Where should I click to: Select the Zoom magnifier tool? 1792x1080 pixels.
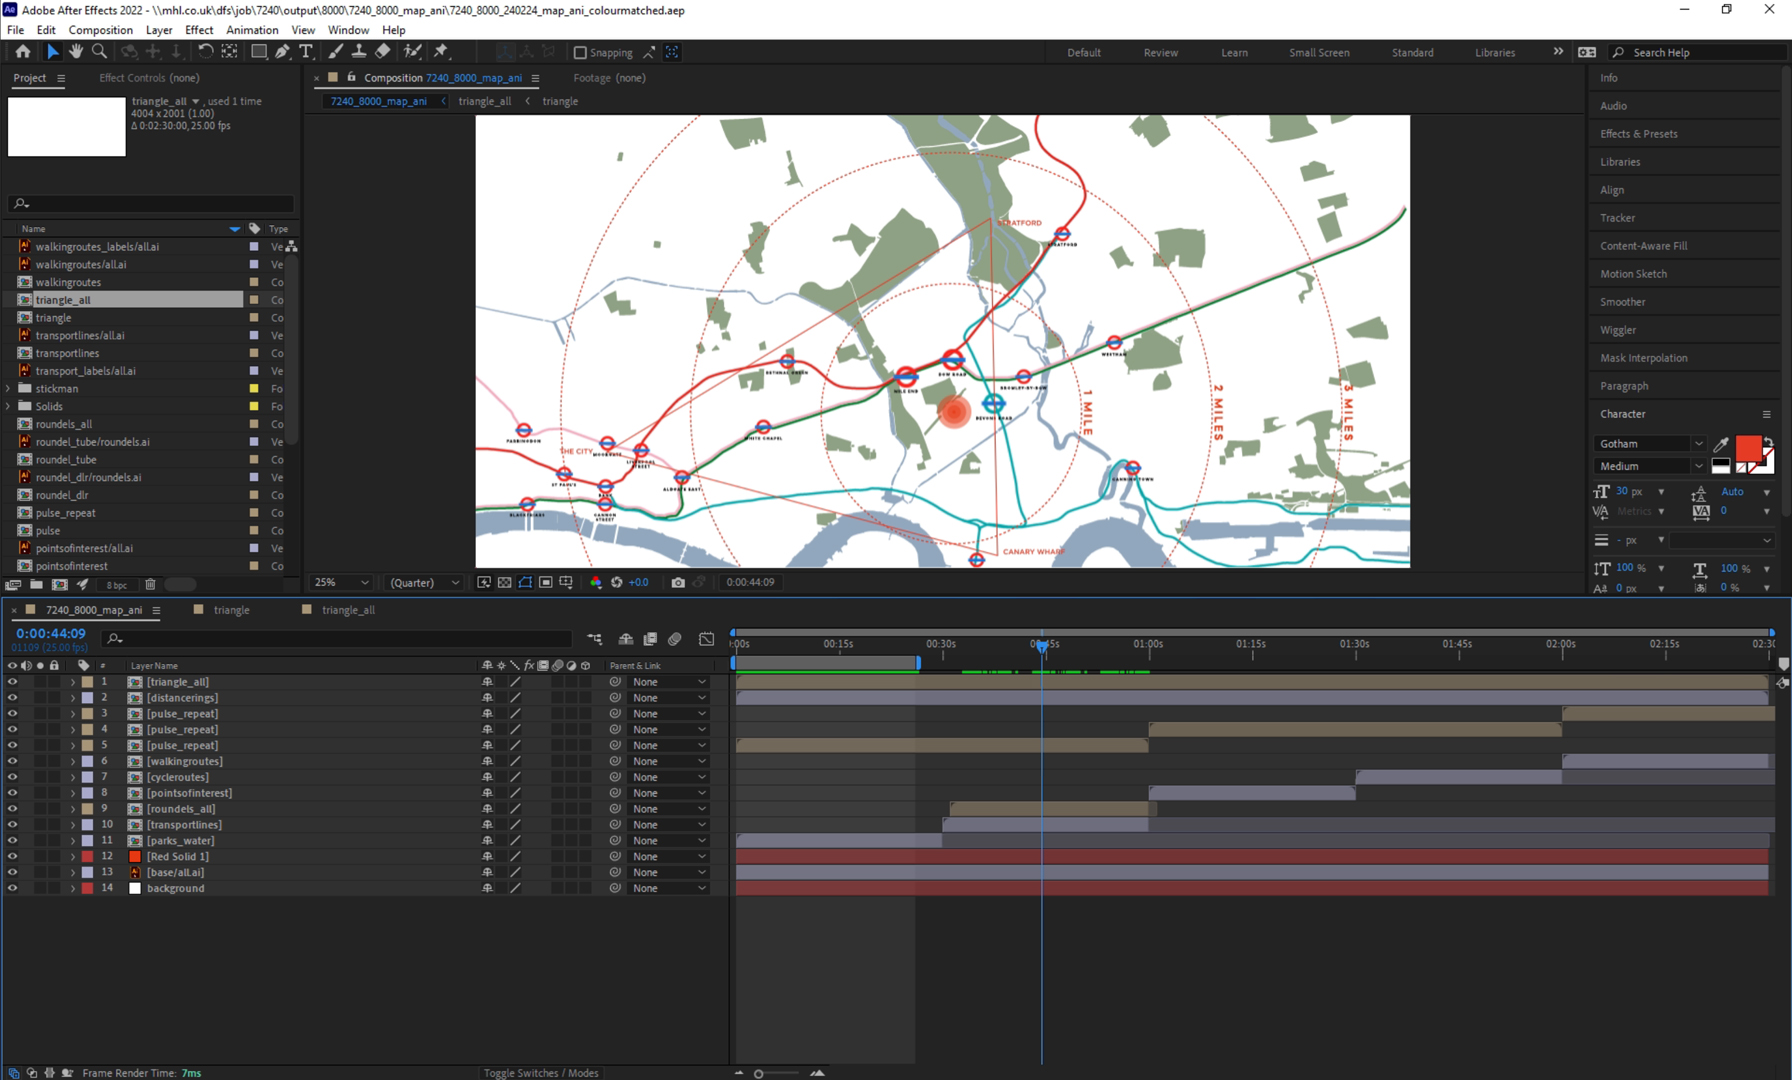[x=99, y=51]
